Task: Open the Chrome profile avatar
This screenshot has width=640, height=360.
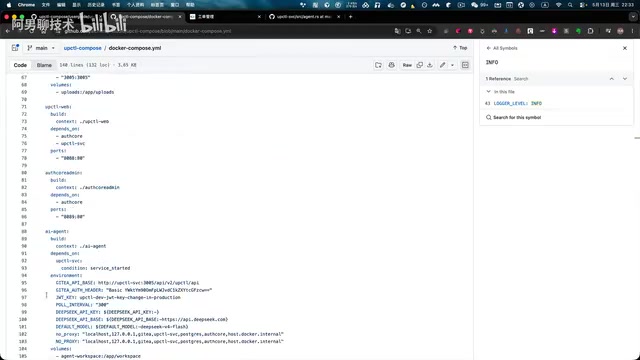Action: pyautogui.click(x=620, y=31)
